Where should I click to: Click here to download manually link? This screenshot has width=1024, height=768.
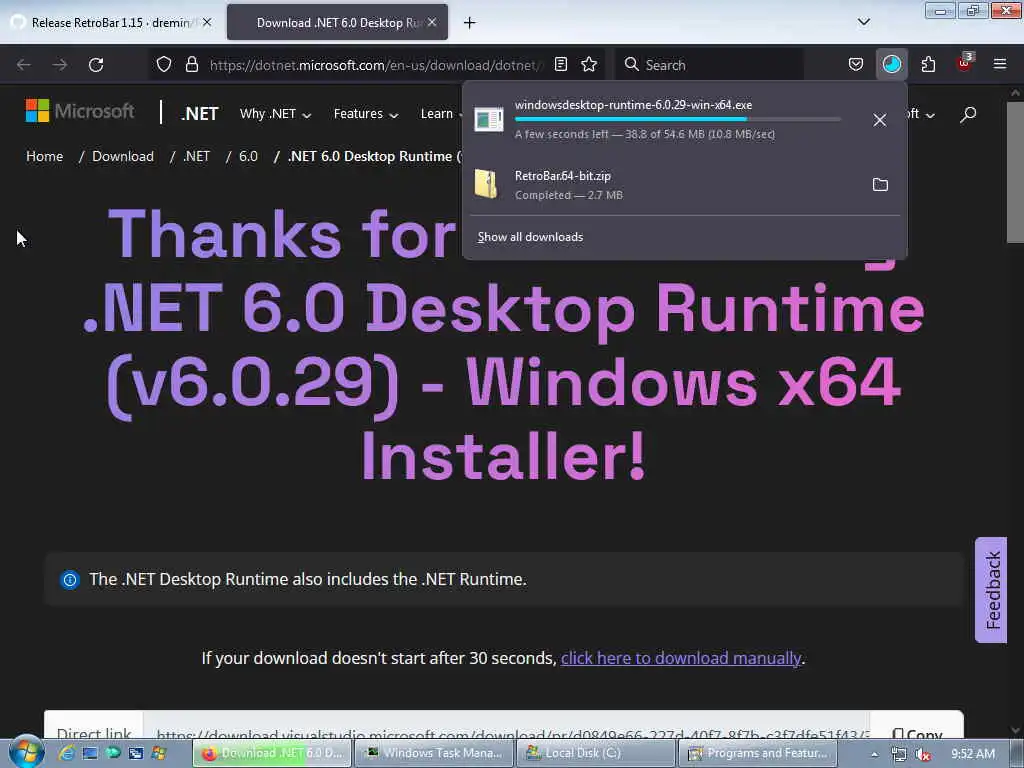pos(680,658)
